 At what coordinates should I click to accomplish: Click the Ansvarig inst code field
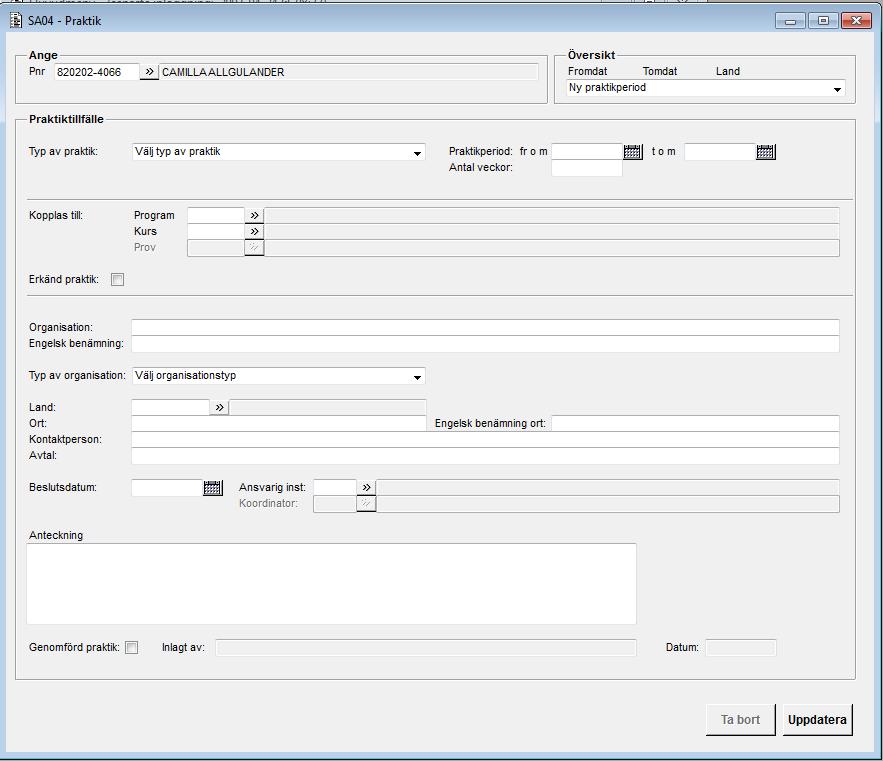pos(335,487)
